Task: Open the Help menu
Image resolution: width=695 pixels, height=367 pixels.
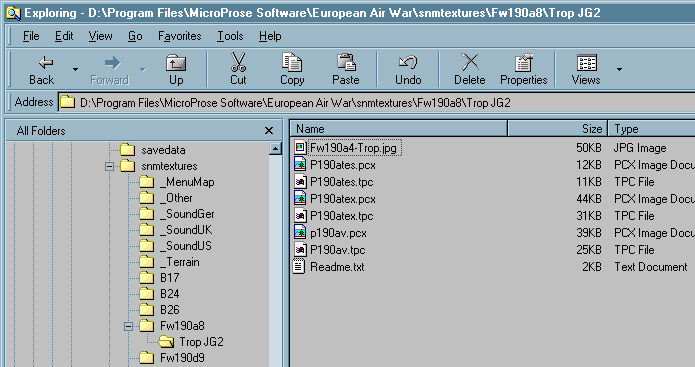Action: [270, 36]
